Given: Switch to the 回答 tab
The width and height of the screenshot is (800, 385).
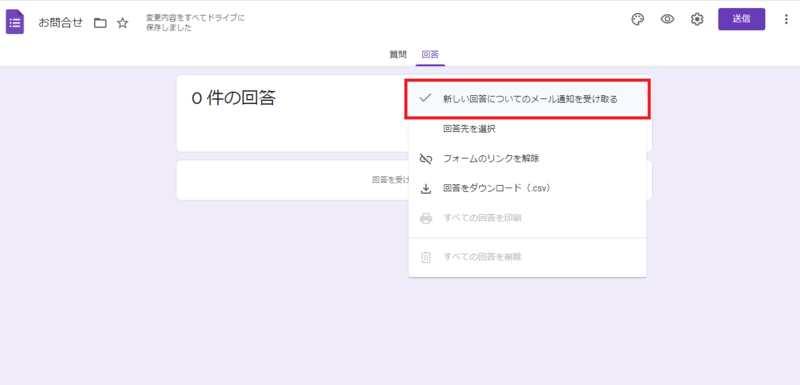Looking at the screenshot, I should pos(430,55).
